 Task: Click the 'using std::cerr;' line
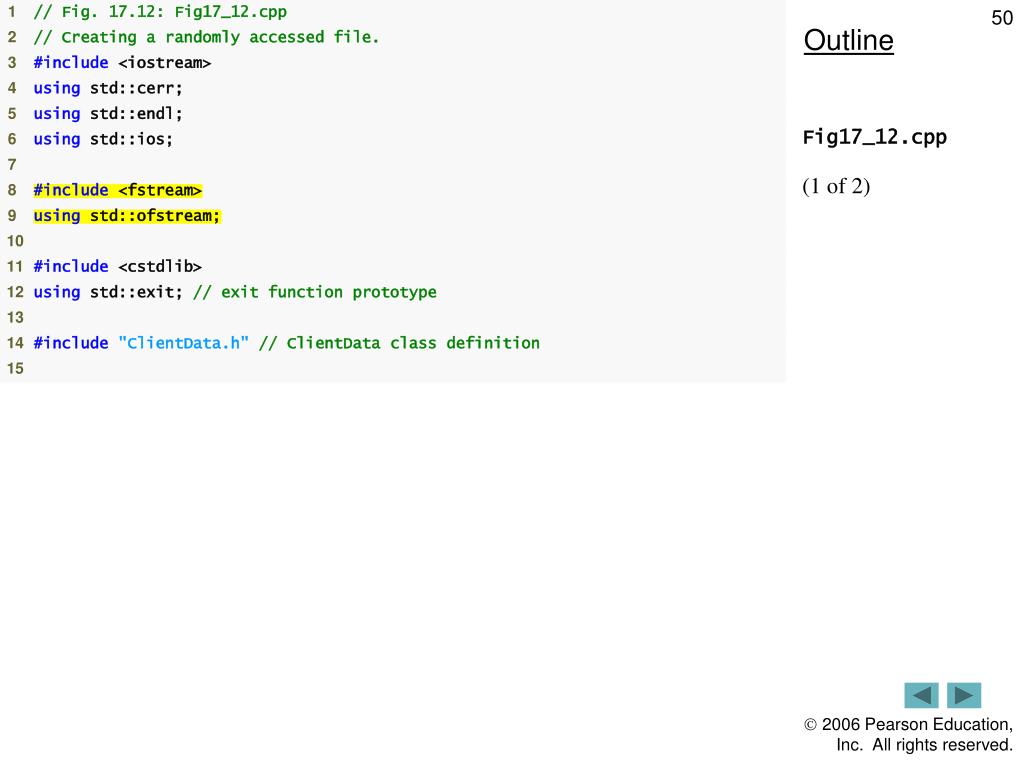coord(108,88)
